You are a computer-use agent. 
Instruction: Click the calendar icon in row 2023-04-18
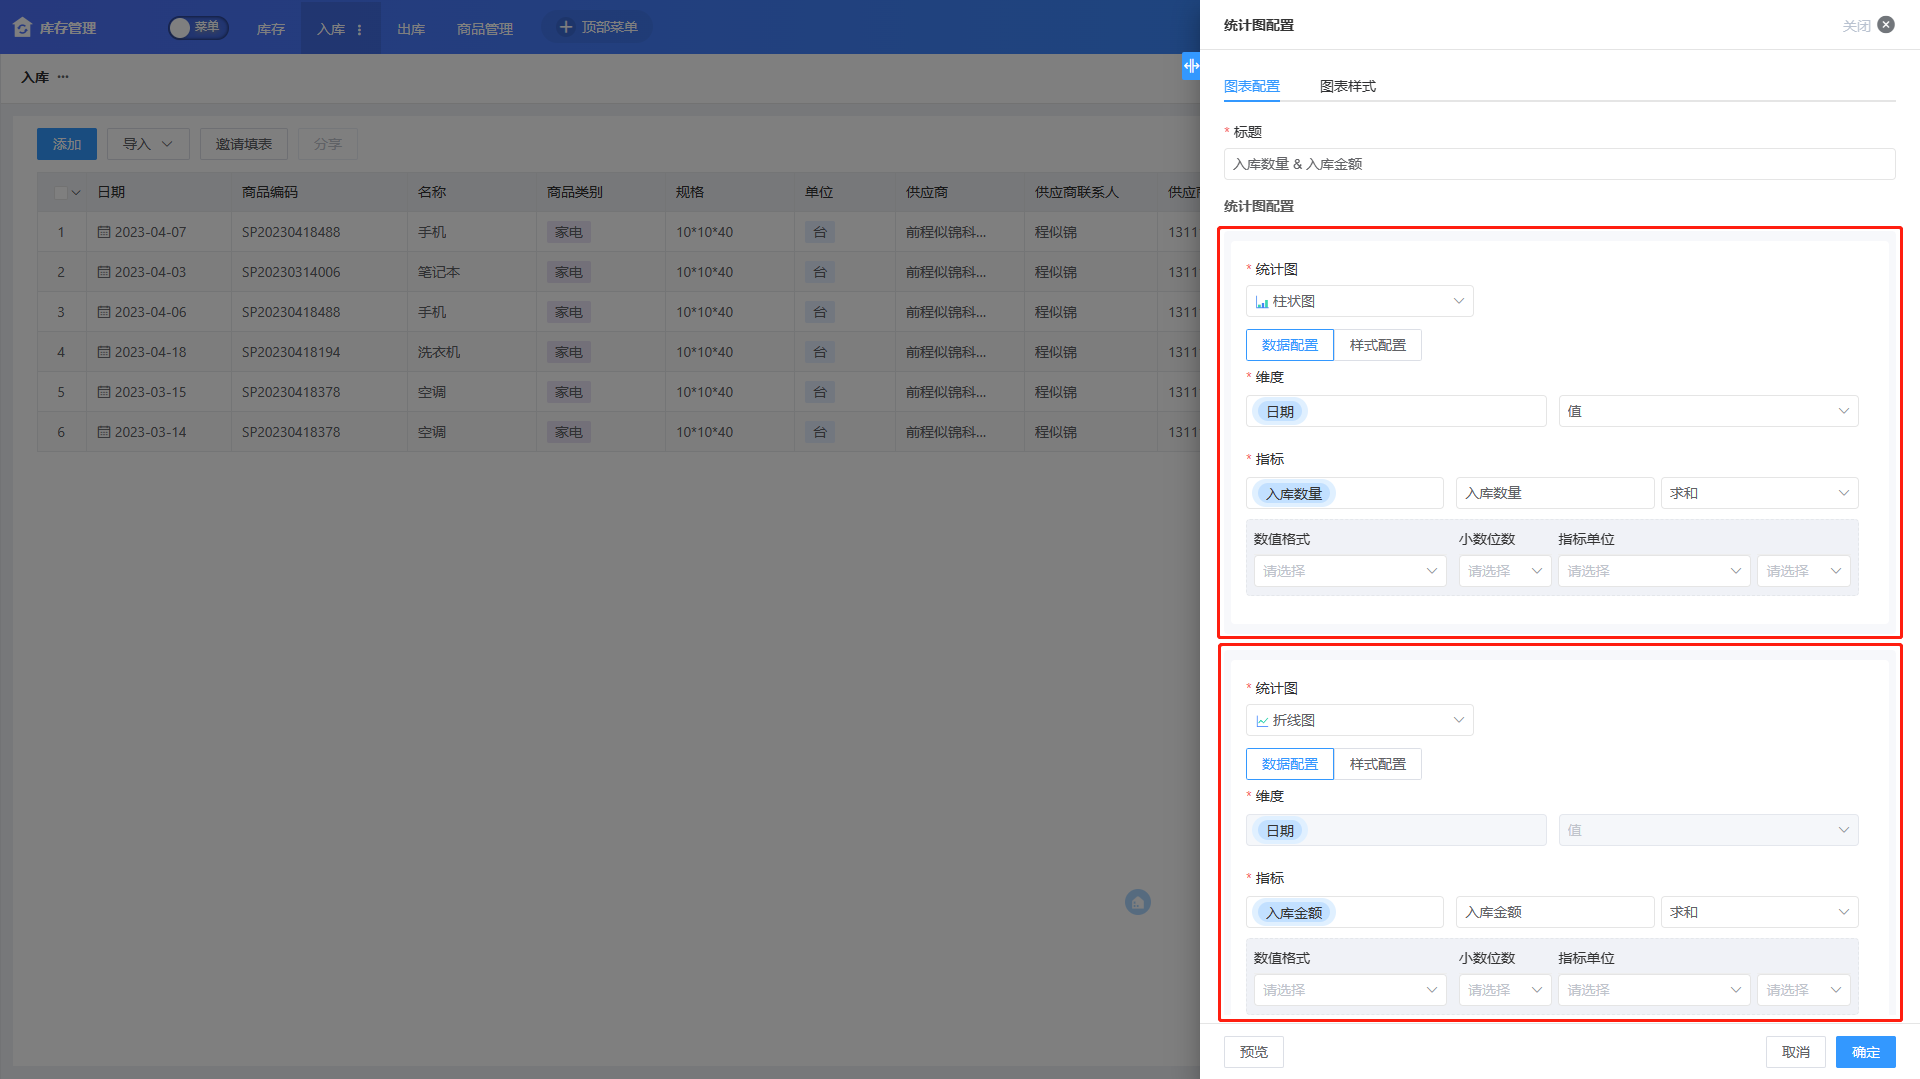[104, 352]
